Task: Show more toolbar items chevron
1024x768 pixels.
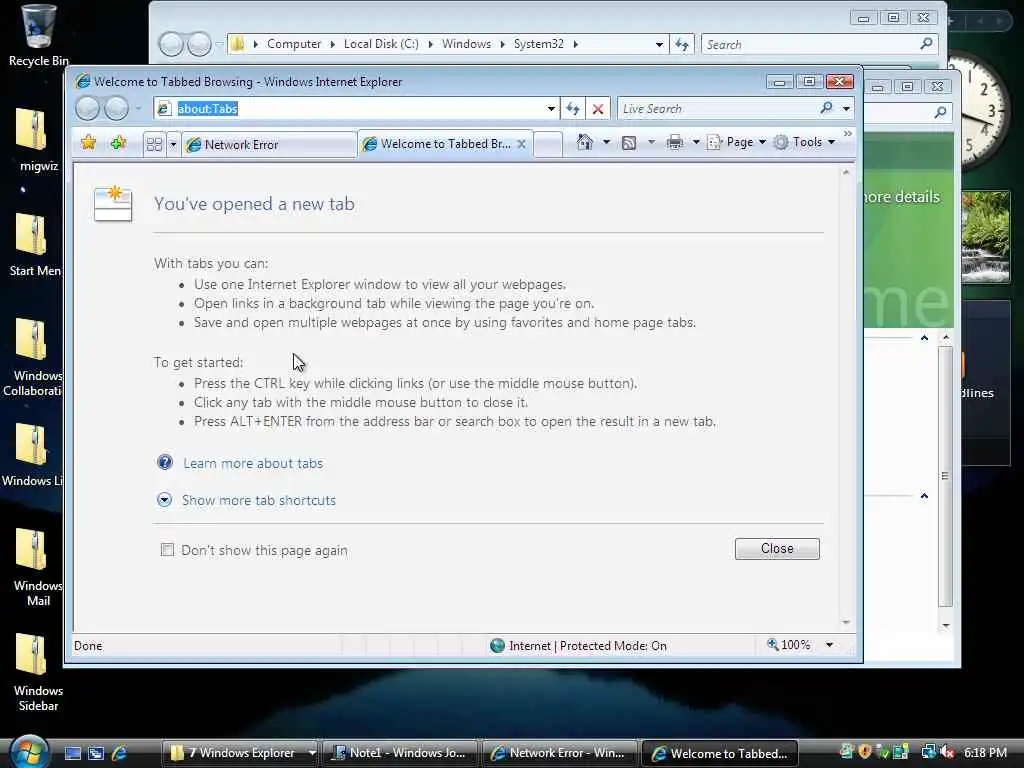Action: (x=847, y=134)
